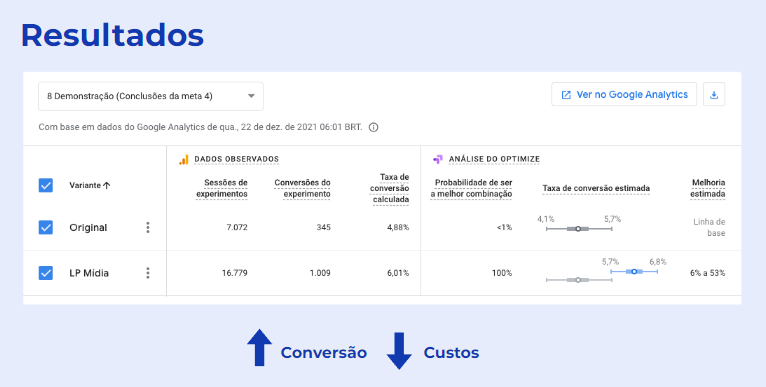Click the Original gray conversion range bar

pyautogui.click(x=579, y=229)
